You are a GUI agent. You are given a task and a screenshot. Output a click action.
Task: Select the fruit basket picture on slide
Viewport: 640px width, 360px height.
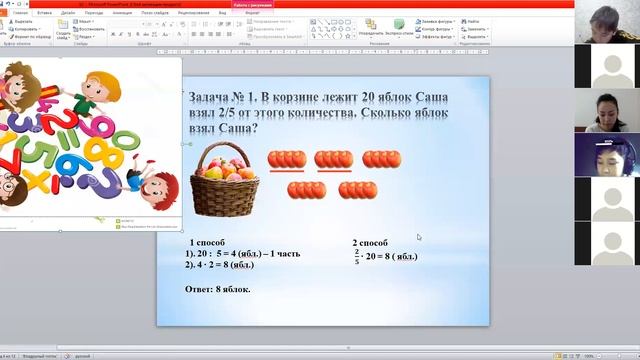pyautogui.click(x=224, y=179)
